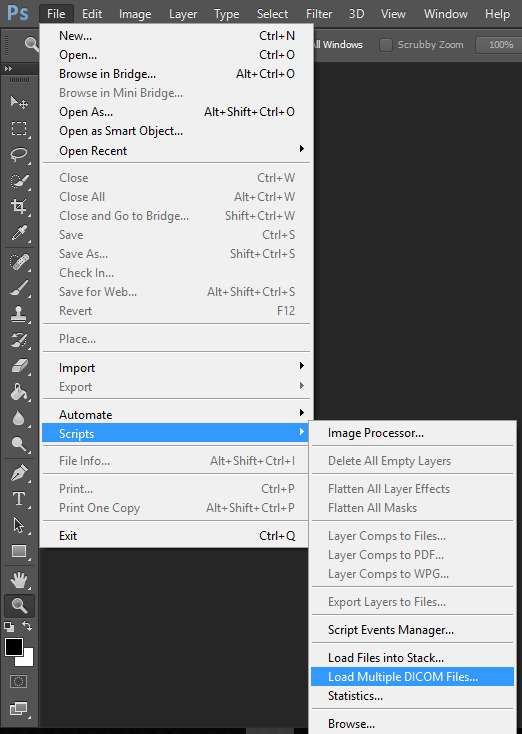Select the Quick Selection tool
The height and width of the screenshot is (734, 522).
19,181
